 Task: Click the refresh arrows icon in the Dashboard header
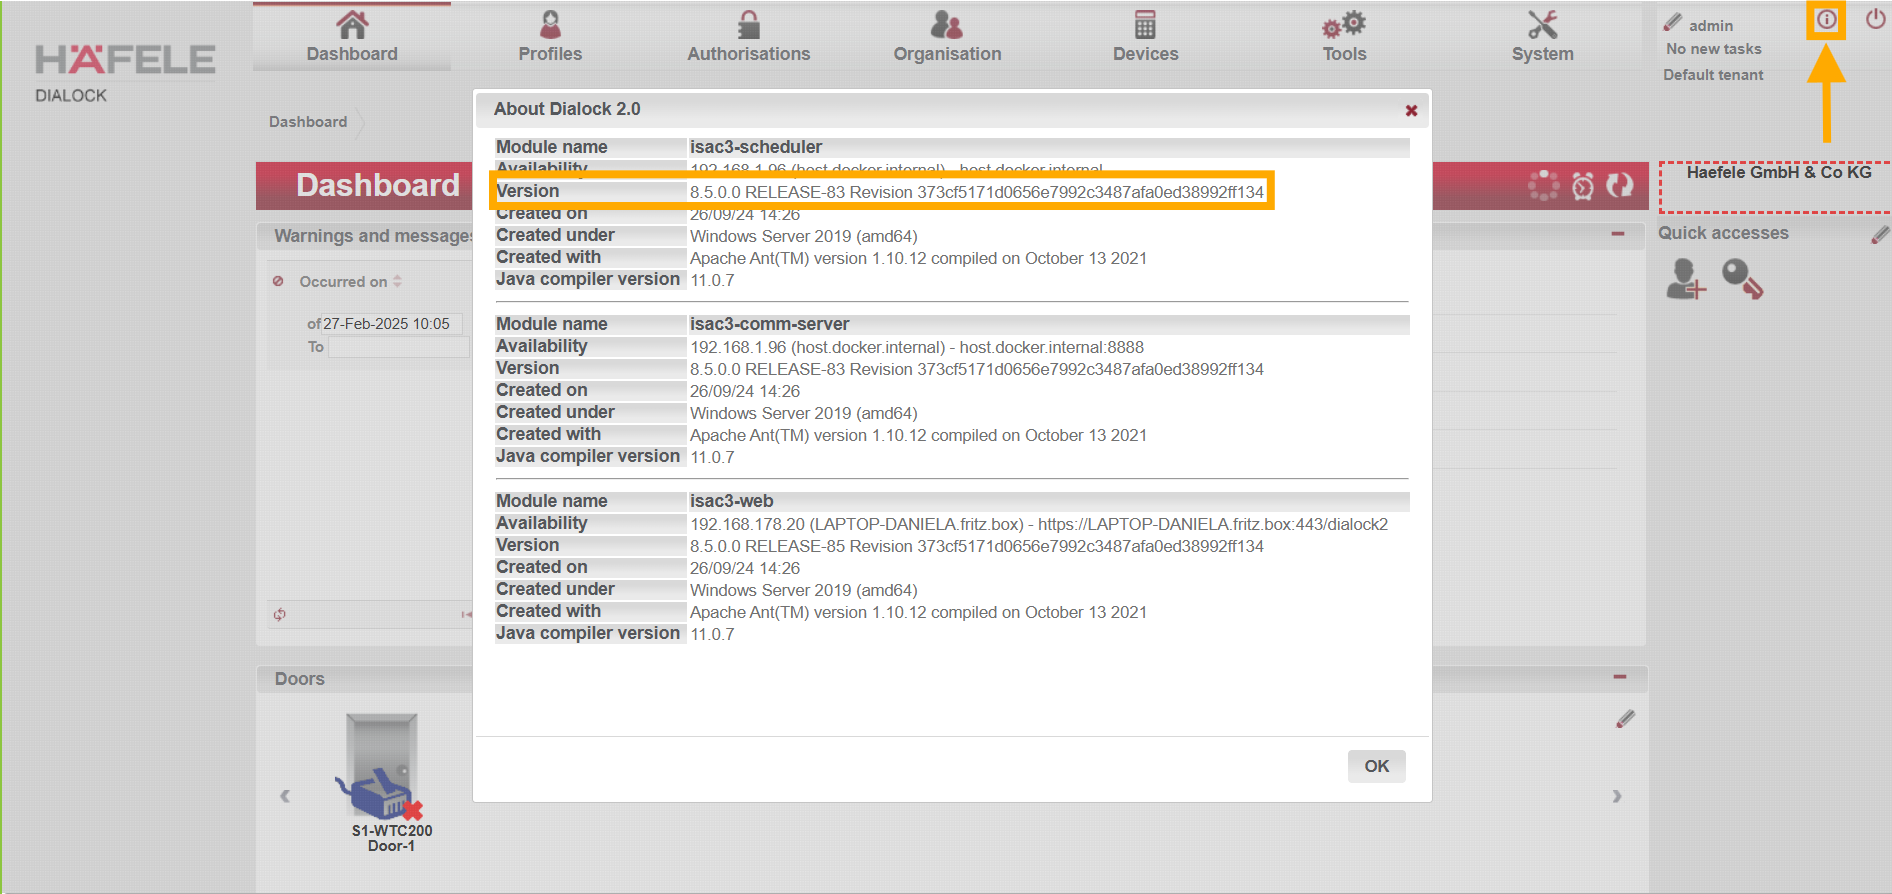[1619, 186]
